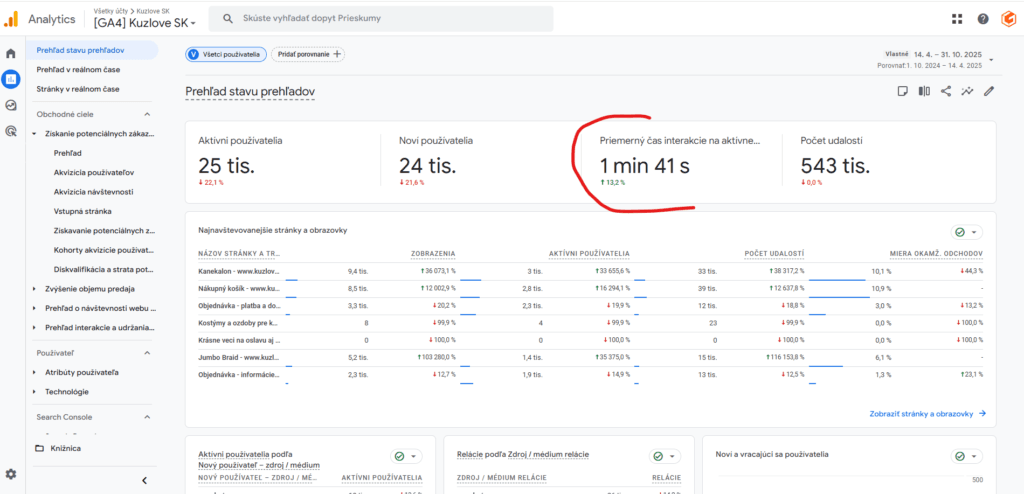Click the Knižnica folder icon
Viewport: 1024px width, 494px height.
pyautogui.click(x=39, y=448)
